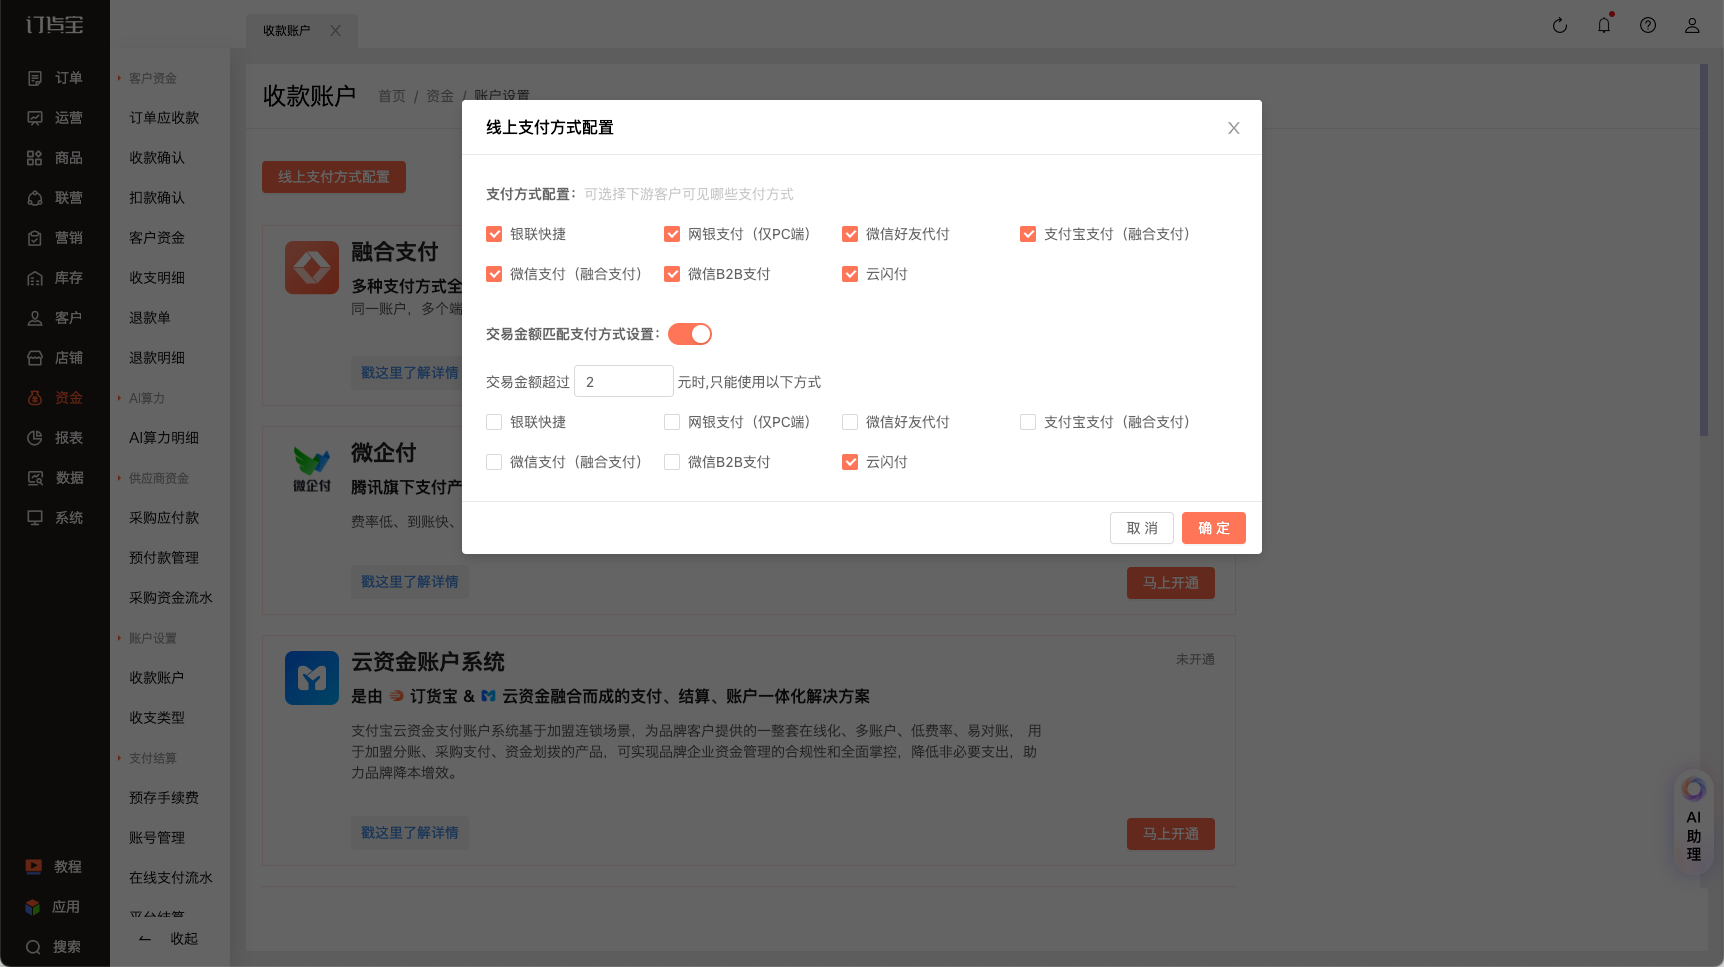Open the 营销 sidebar module
The height and width of the screenshot is (967, 1724).
coord(55,238)
